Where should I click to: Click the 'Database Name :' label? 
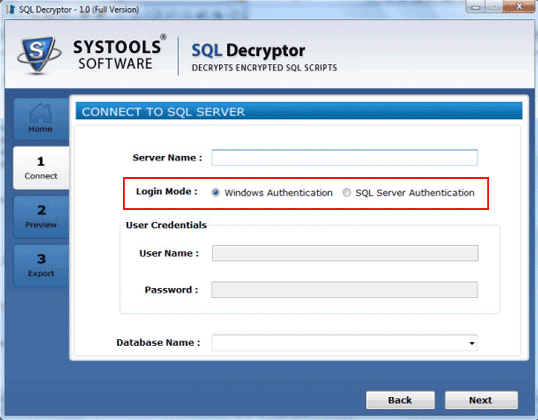(158, 342)
